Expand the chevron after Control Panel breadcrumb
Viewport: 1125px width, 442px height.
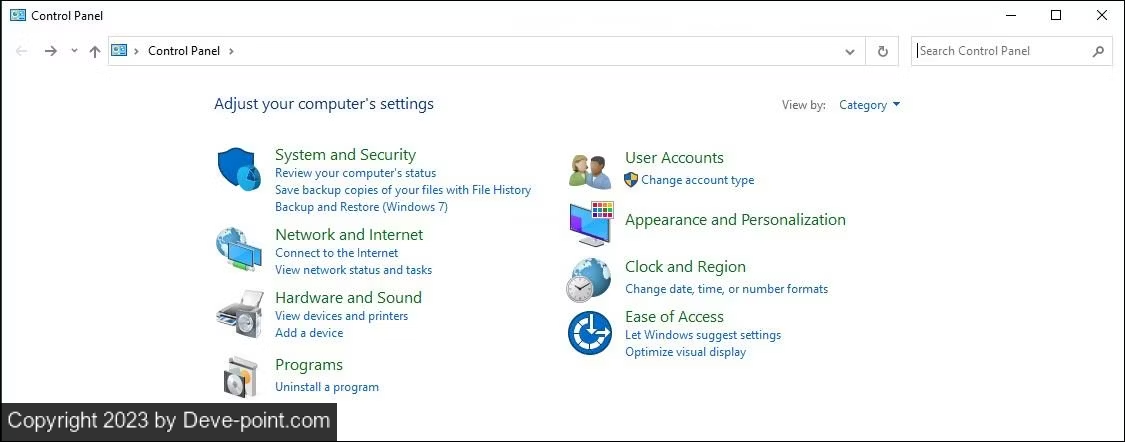tap(231, 51)
